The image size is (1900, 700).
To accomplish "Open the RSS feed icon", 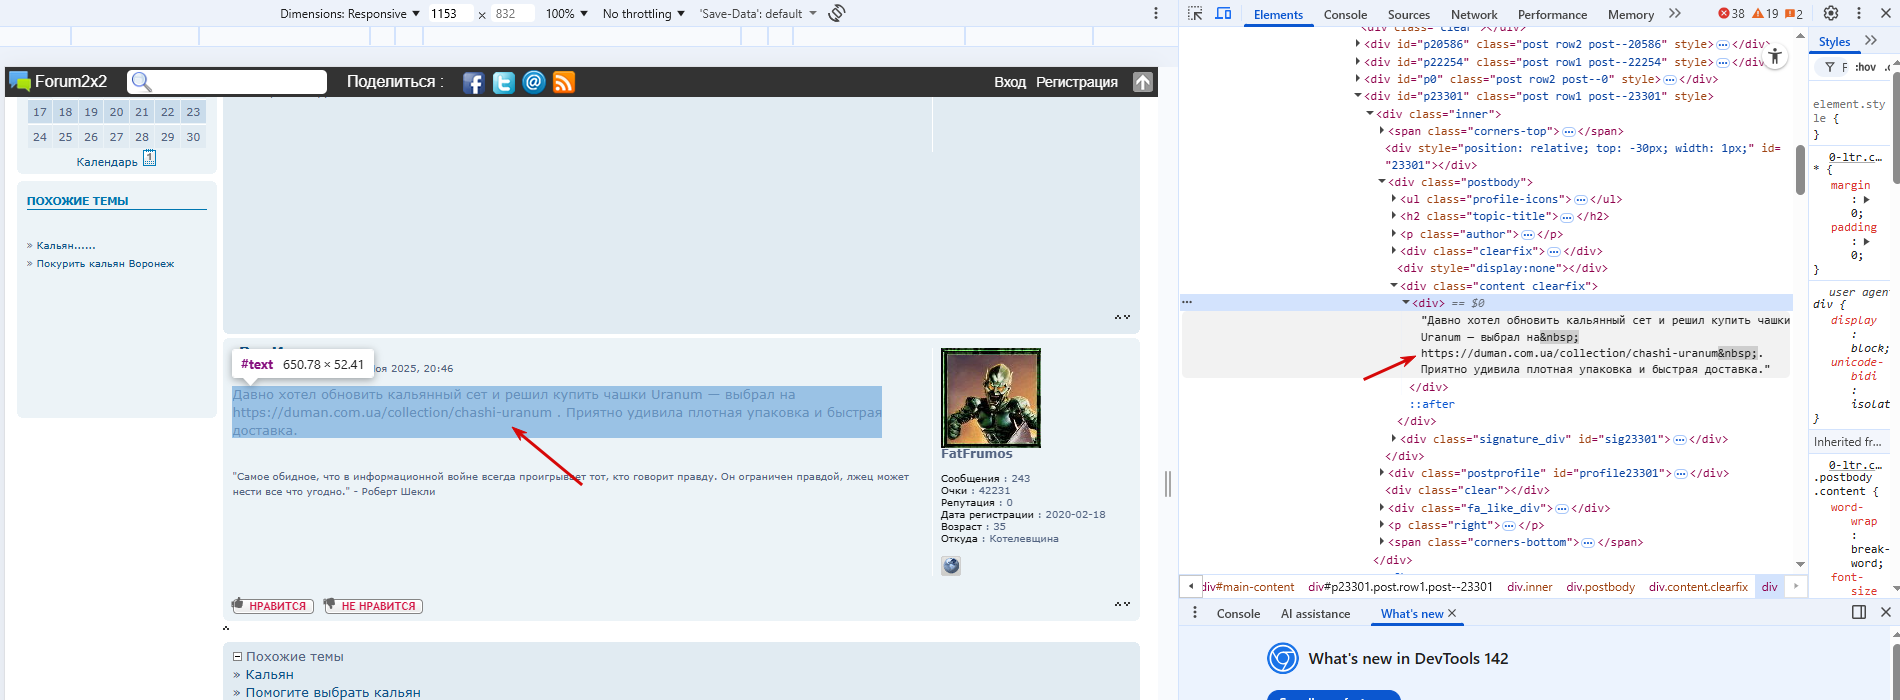I will coord(564,82).
